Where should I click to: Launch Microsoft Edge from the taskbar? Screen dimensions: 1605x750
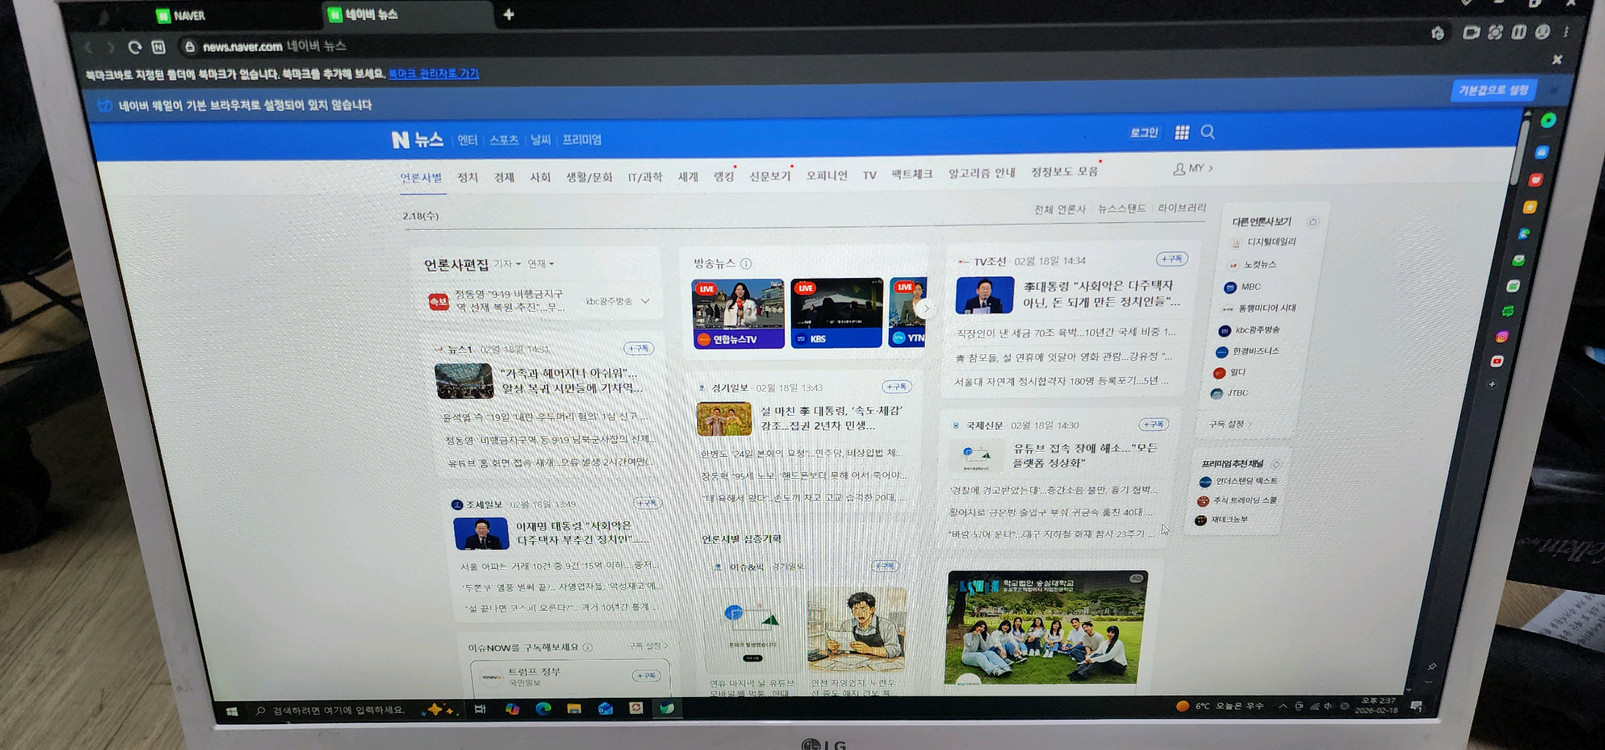click(x=543, y=709)
